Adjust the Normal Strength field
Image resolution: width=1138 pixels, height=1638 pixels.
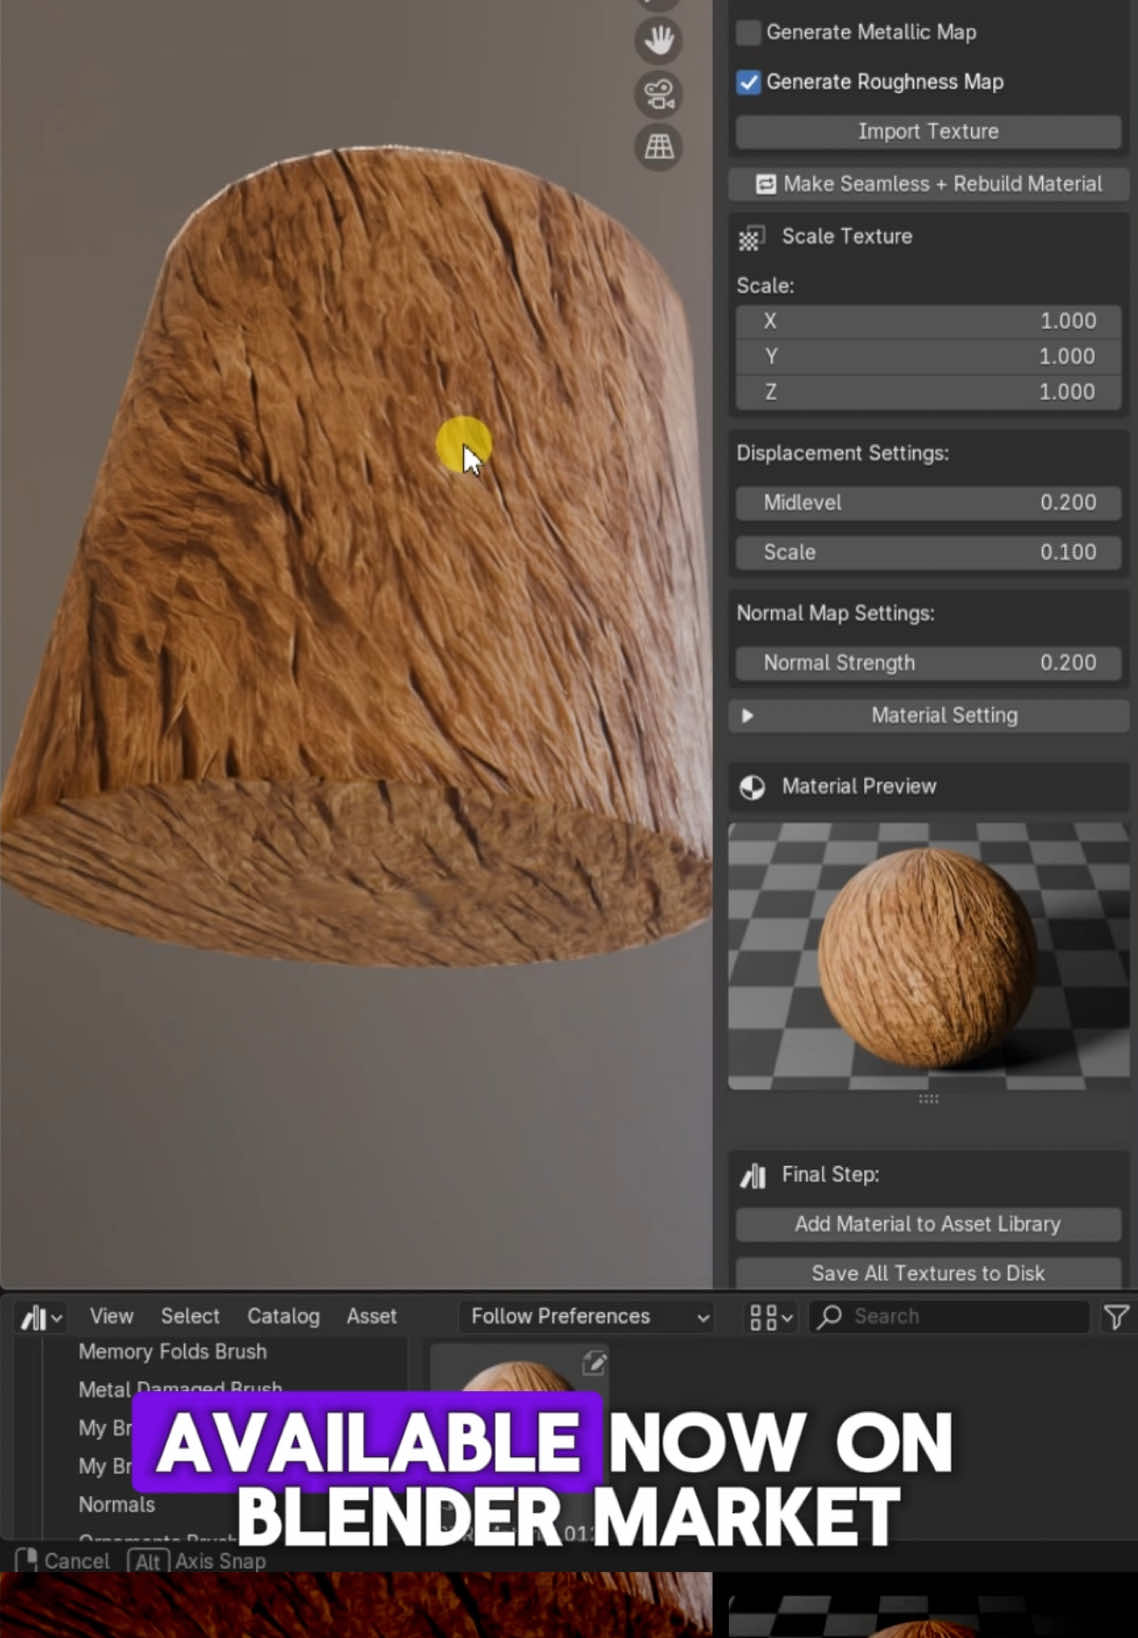point(928,663)
